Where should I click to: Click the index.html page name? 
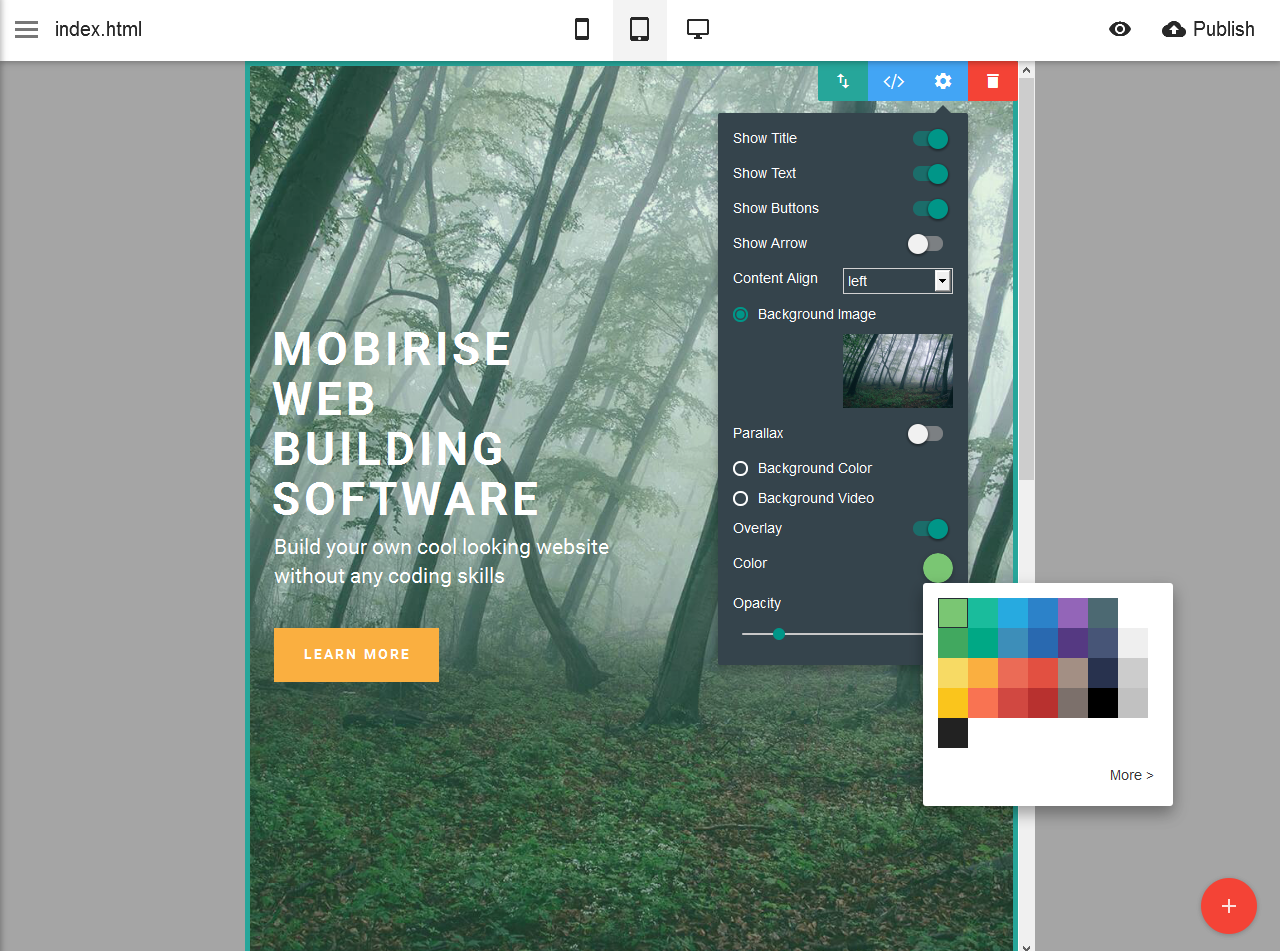point(98,29)
